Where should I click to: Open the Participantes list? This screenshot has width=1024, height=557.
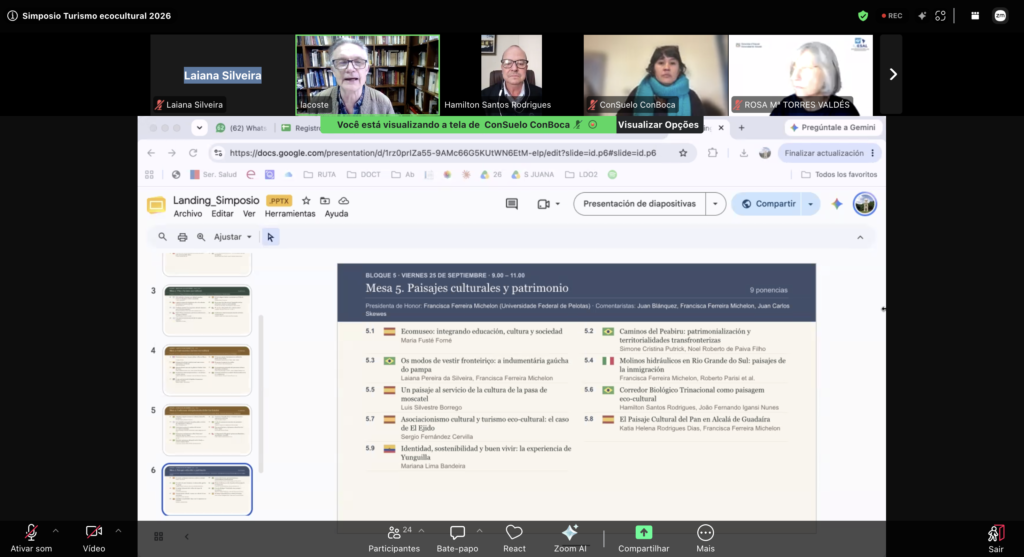click(x=394, y=533)
